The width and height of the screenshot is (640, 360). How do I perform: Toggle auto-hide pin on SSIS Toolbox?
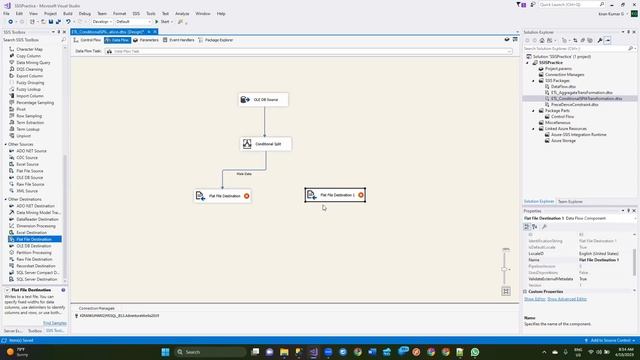58,32
